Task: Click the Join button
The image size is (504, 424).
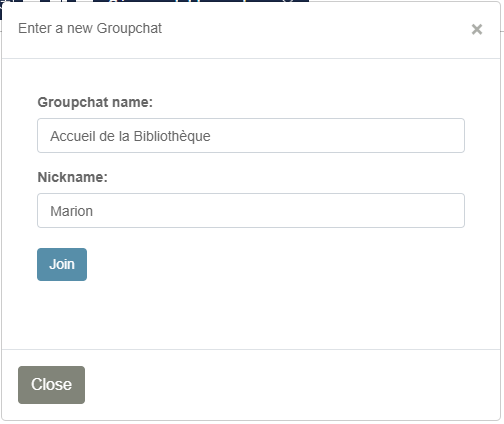Action: (62, 264)
